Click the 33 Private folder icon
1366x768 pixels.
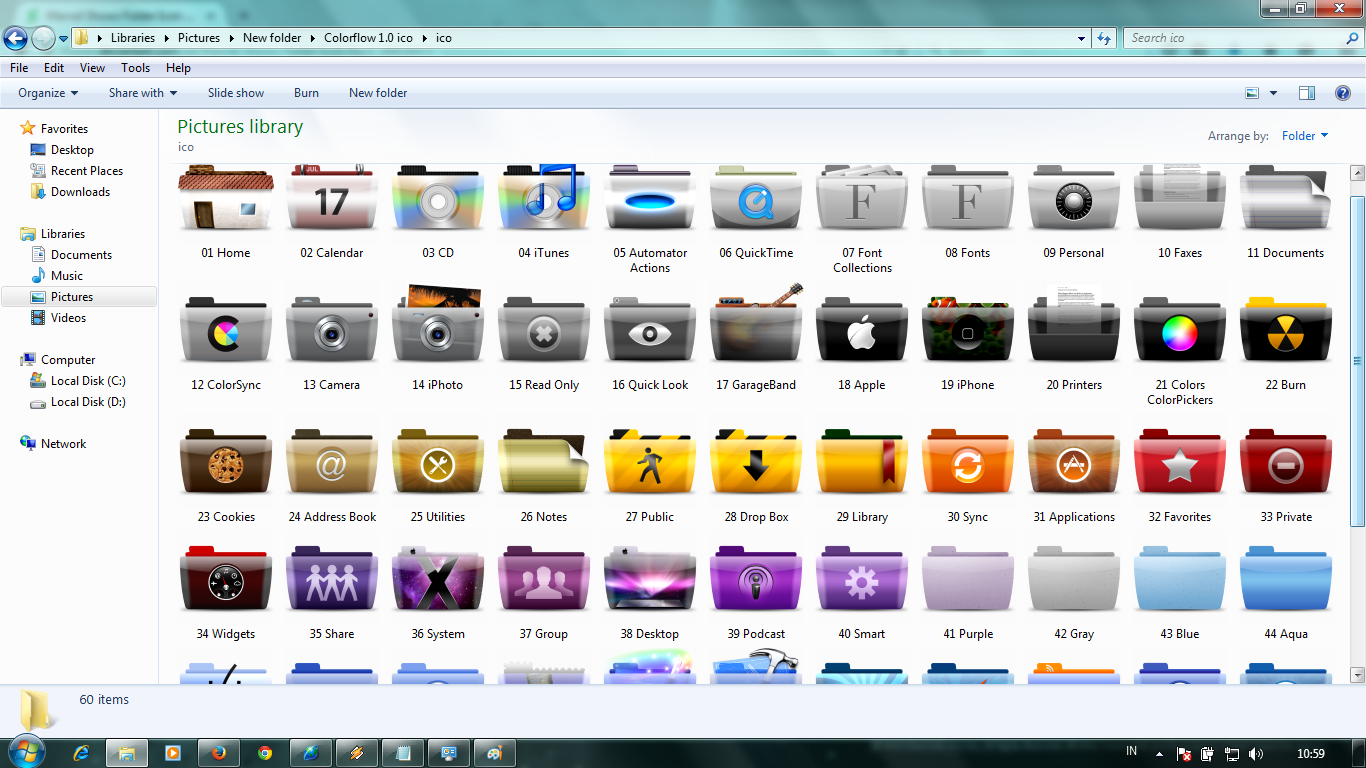point(1286,463)
